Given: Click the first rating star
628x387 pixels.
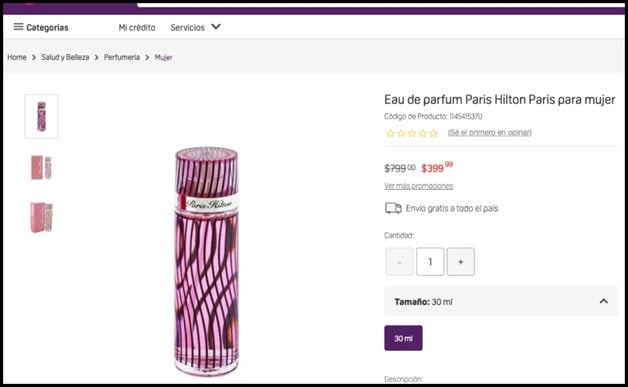Looking at the screenshot, I should coord(390,133).
